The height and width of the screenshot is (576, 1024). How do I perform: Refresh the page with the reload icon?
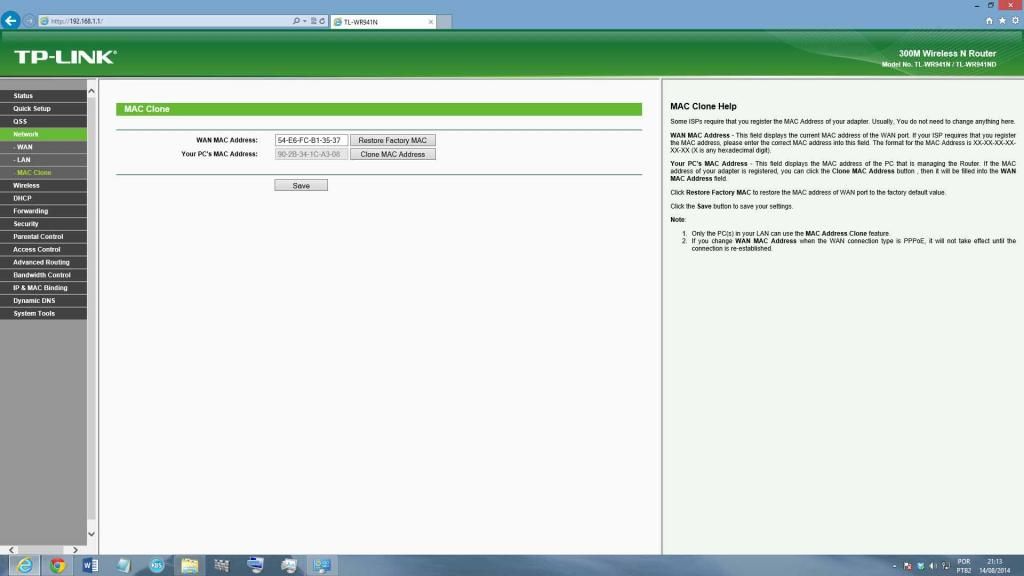pos(322,21)
